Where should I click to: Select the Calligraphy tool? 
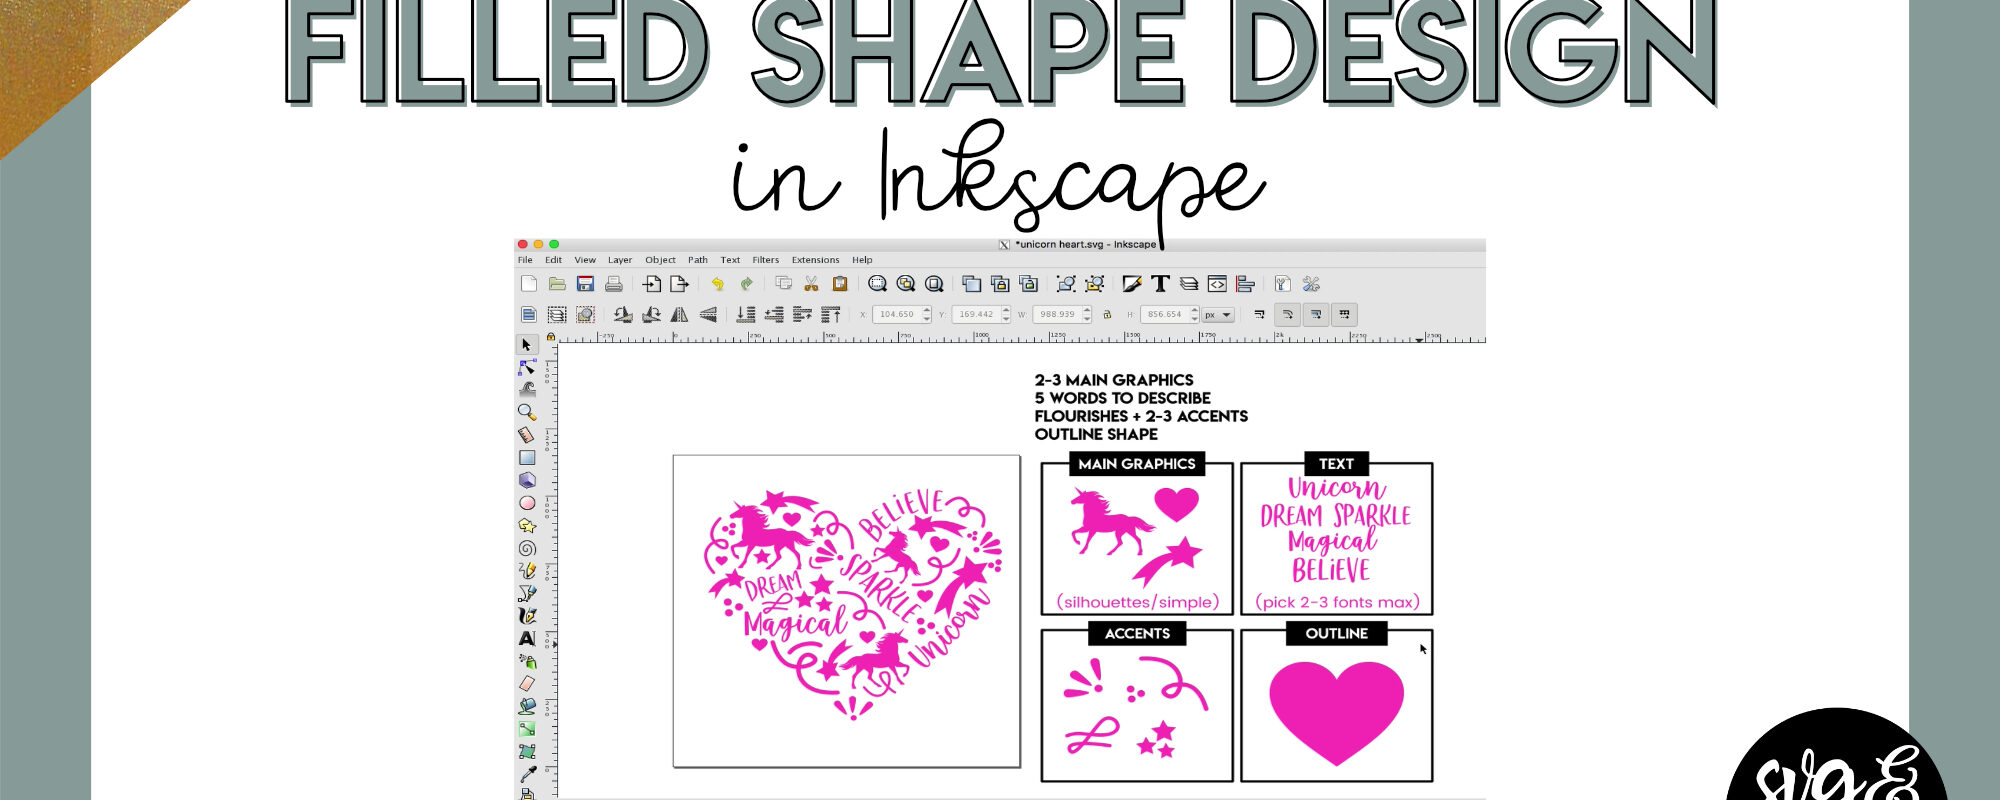click(x=527, y=616)
